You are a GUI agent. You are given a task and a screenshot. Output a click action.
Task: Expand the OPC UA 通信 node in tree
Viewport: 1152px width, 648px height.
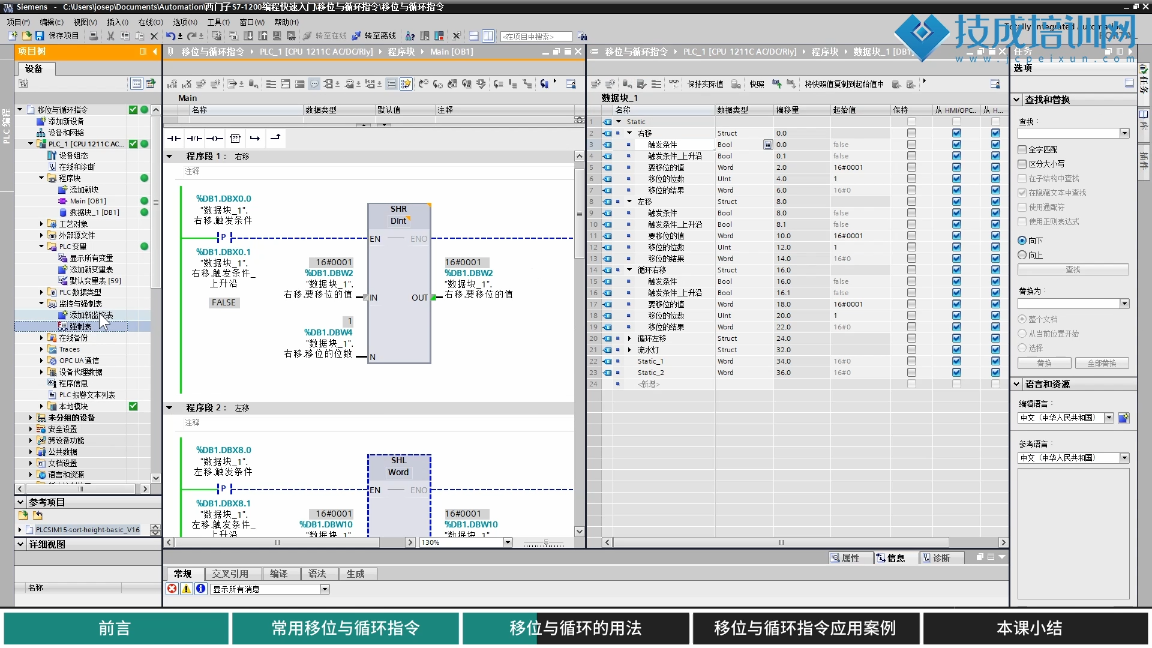(x=41, y=361)
